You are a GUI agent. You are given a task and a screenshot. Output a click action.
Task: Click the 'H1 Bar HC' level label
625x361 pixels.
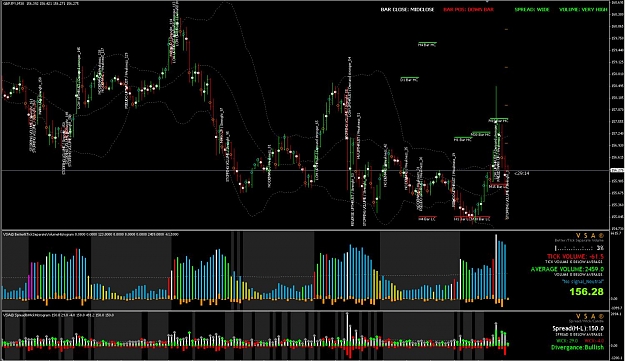click(462, 139)
